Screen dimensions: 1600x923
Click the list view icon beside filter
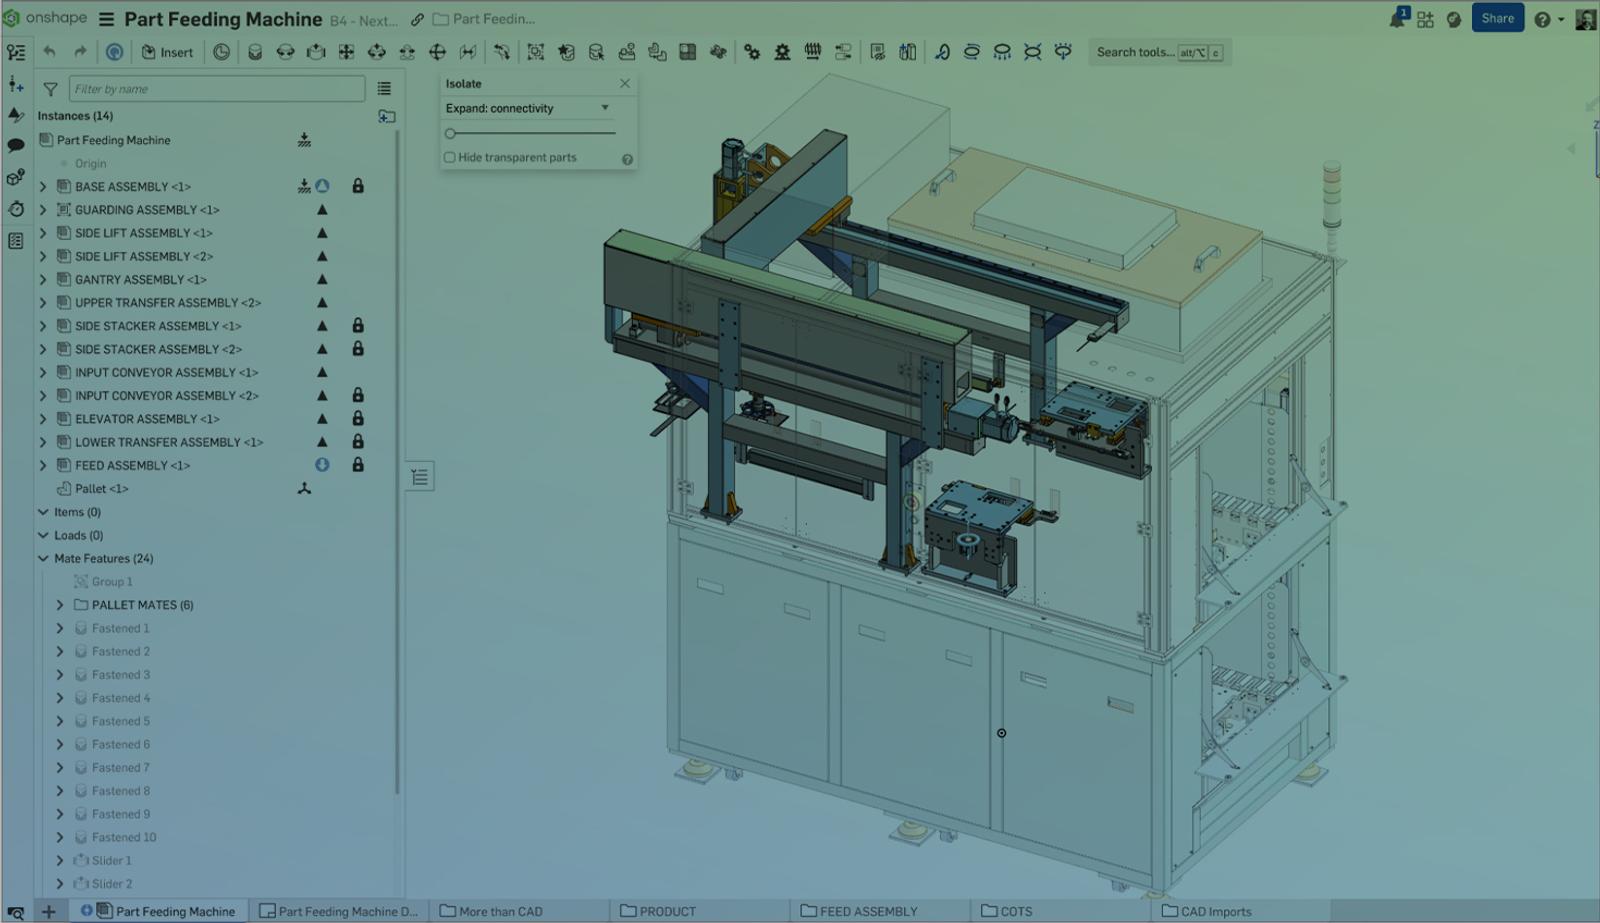tap(384, 89)
